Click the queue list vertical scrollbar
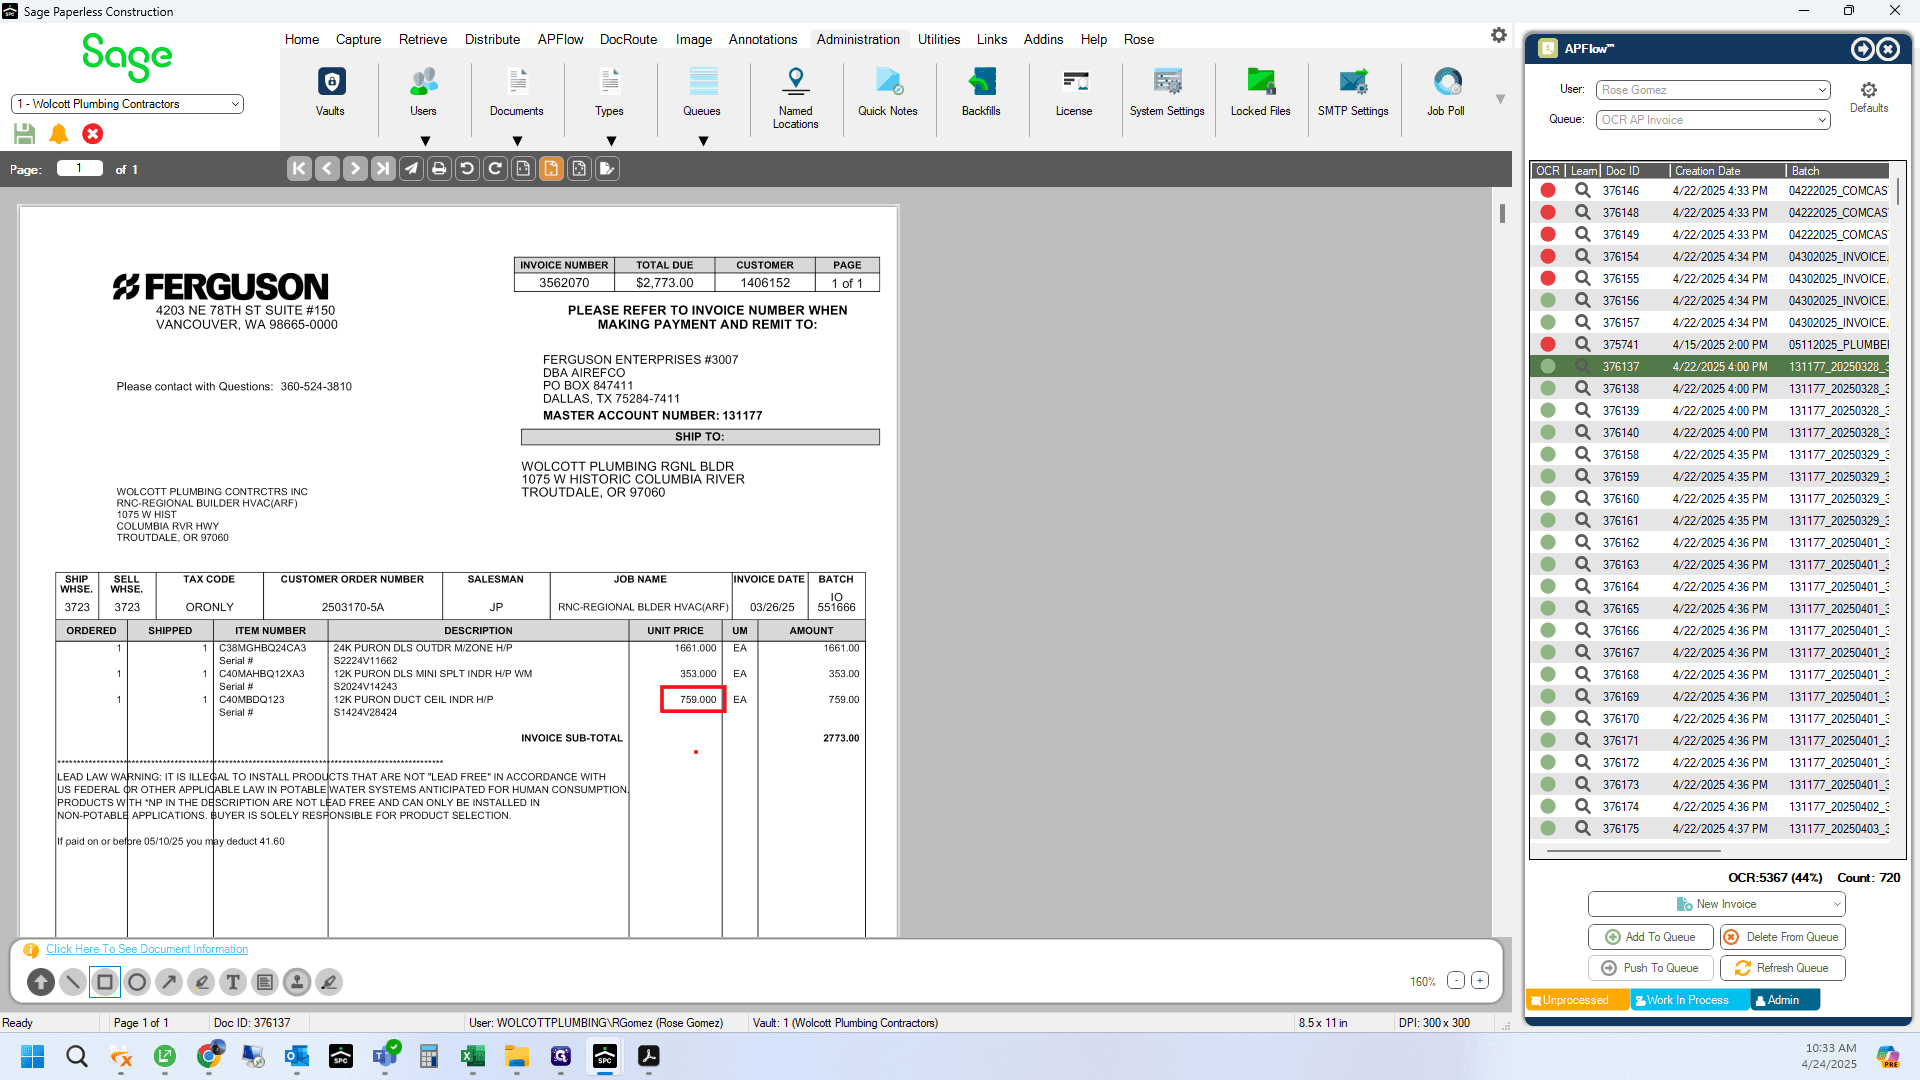 (x=1897, y=192)
